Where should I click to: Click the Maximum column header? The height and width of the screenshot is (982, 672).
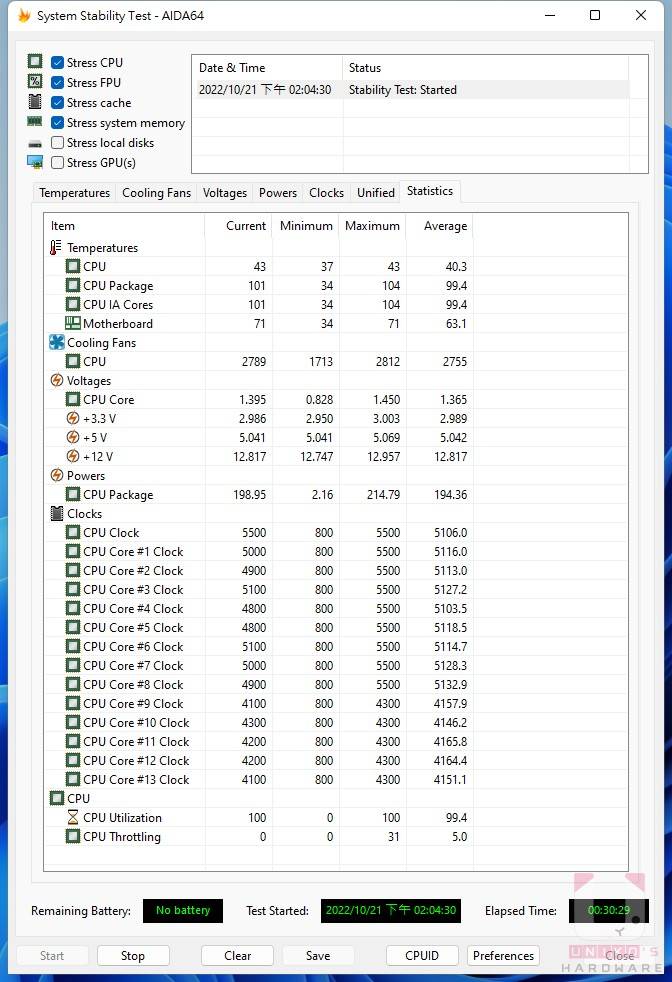(x=373, y=226)
